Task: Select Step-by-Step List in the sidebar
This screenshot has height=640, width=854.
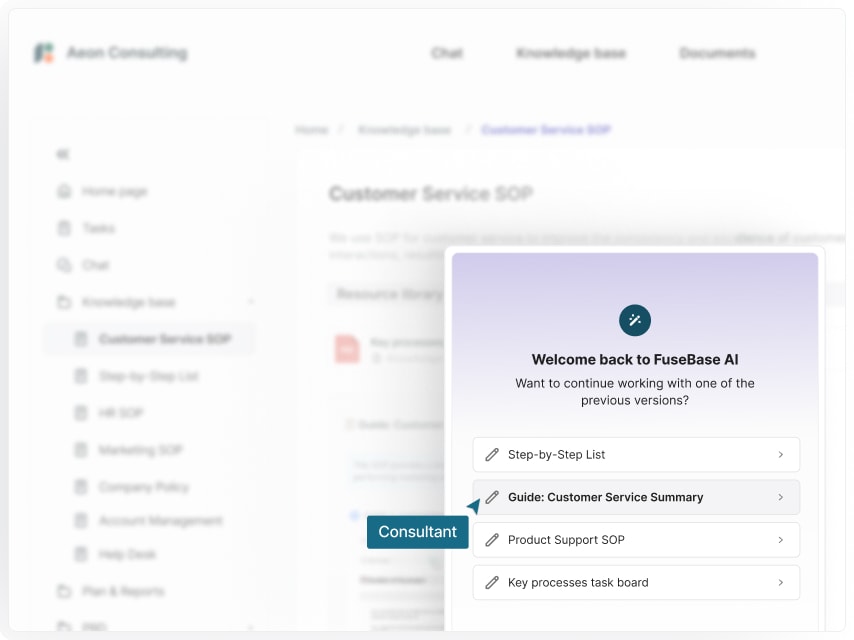Action: (x=149, y=376)
